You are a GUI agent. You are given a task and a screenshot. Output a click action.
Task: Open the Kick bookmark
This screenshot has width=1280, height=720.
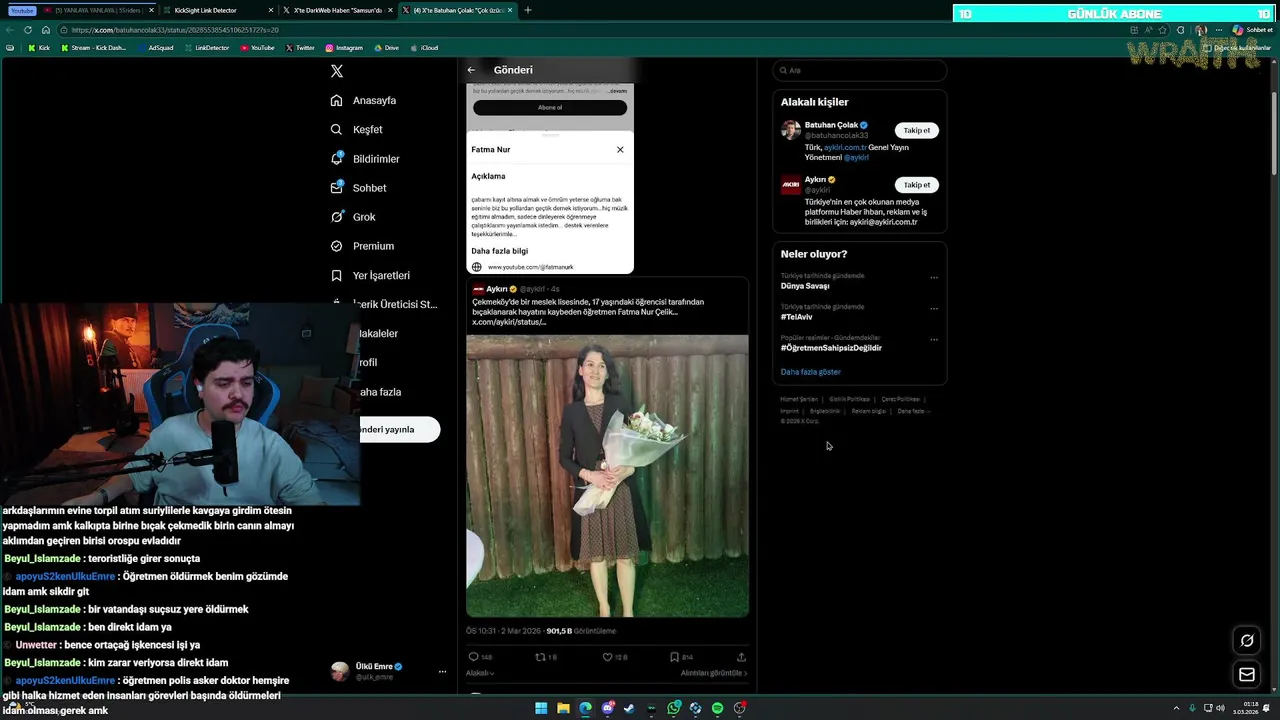pyautogui.click(x=39, y=48)
